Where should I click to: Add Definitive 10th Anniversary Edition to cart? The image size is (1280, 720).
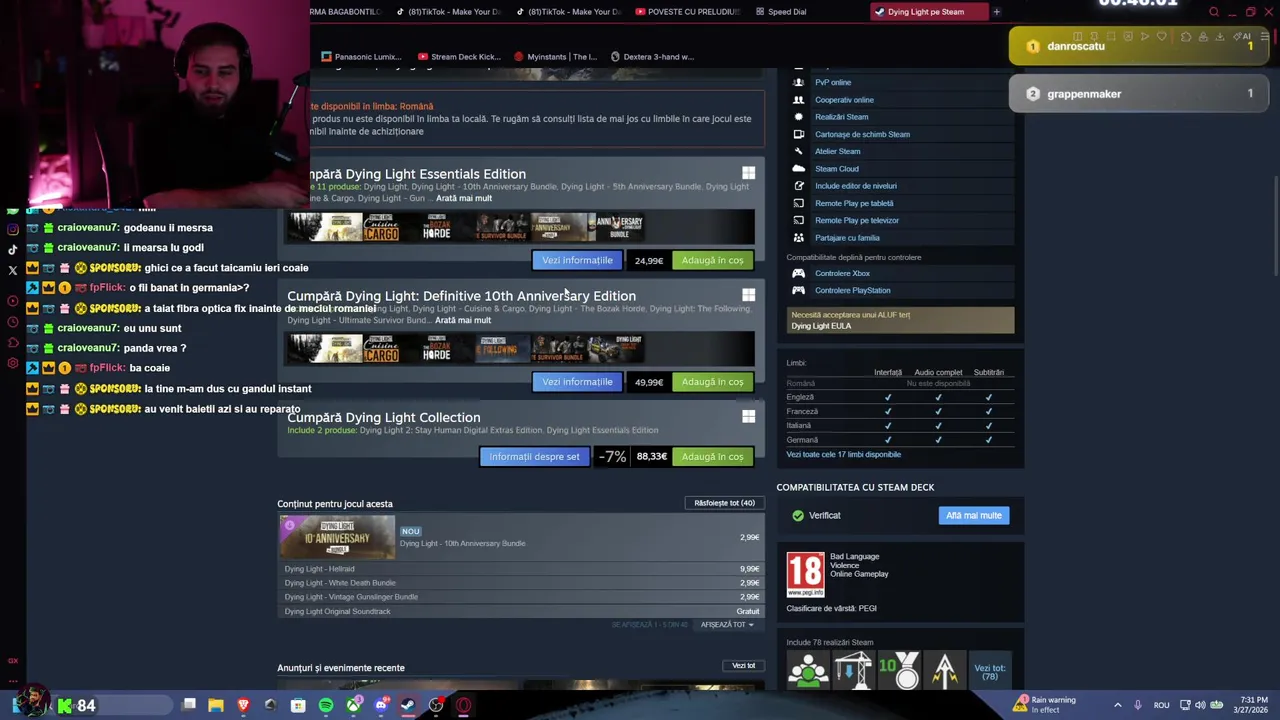click(x=712, y=382)
